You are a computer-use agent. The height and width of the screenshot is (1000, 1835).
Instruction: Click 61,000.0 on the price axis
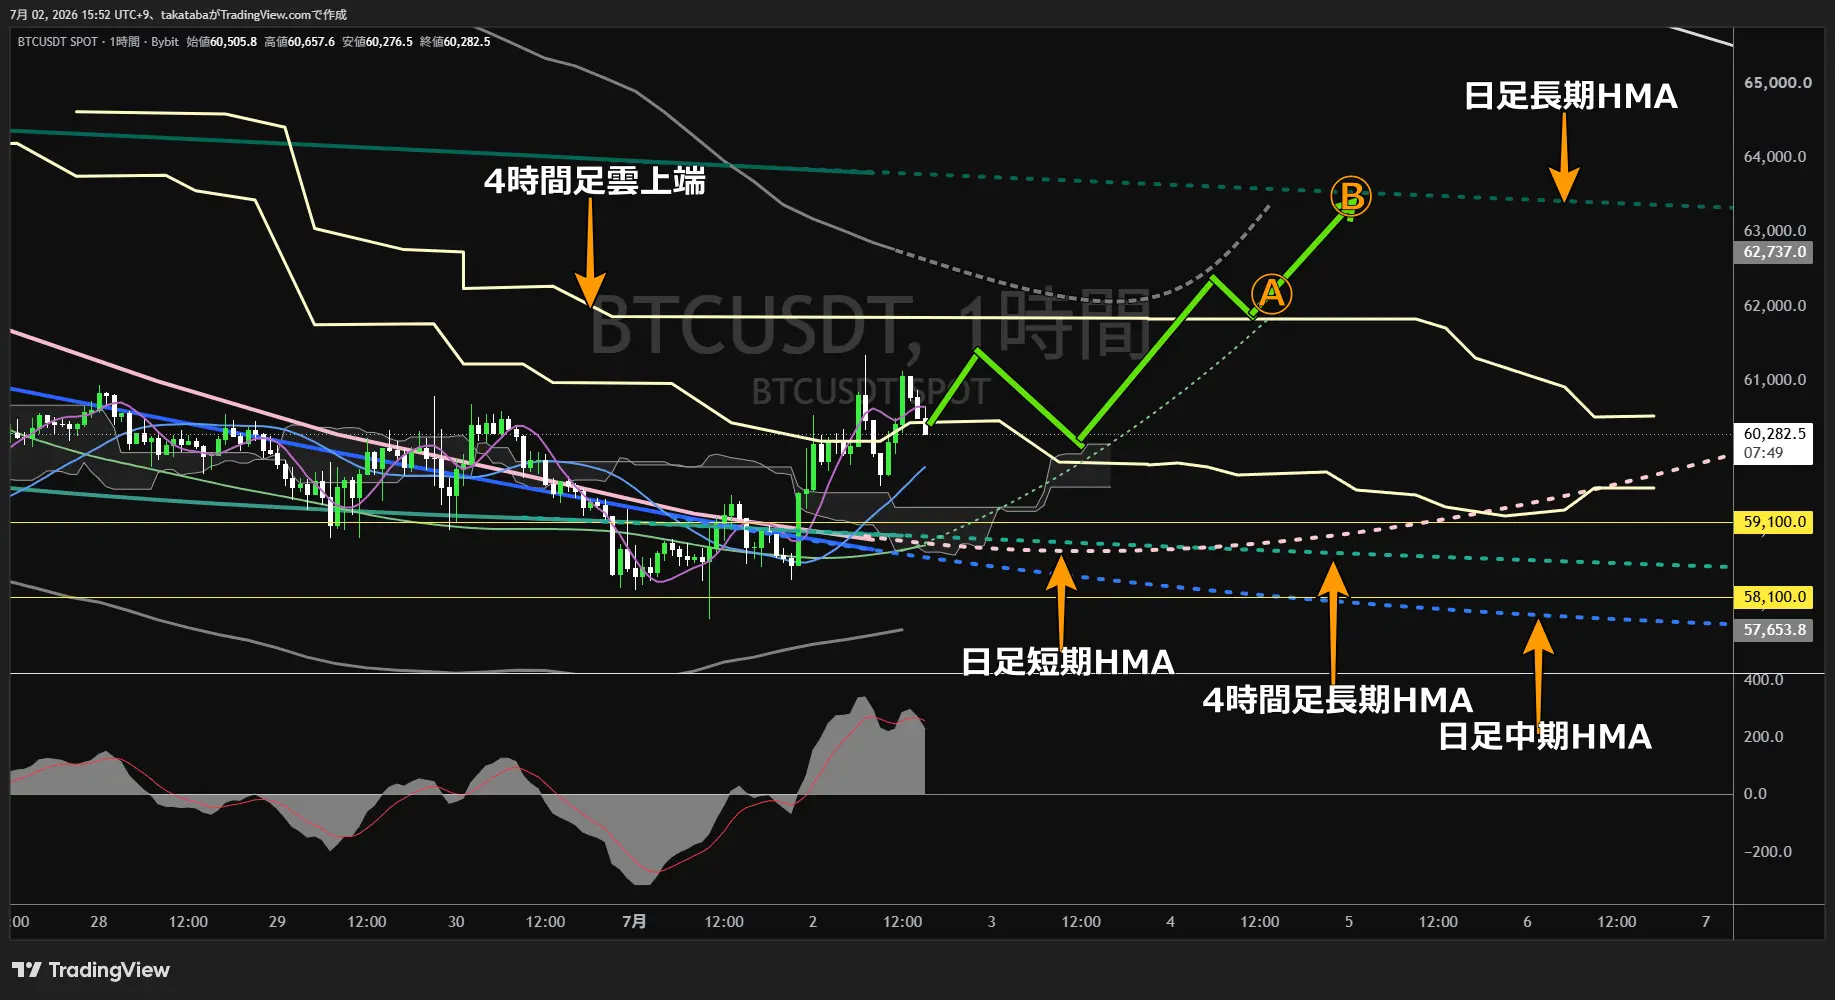(x=1775, y=380)
